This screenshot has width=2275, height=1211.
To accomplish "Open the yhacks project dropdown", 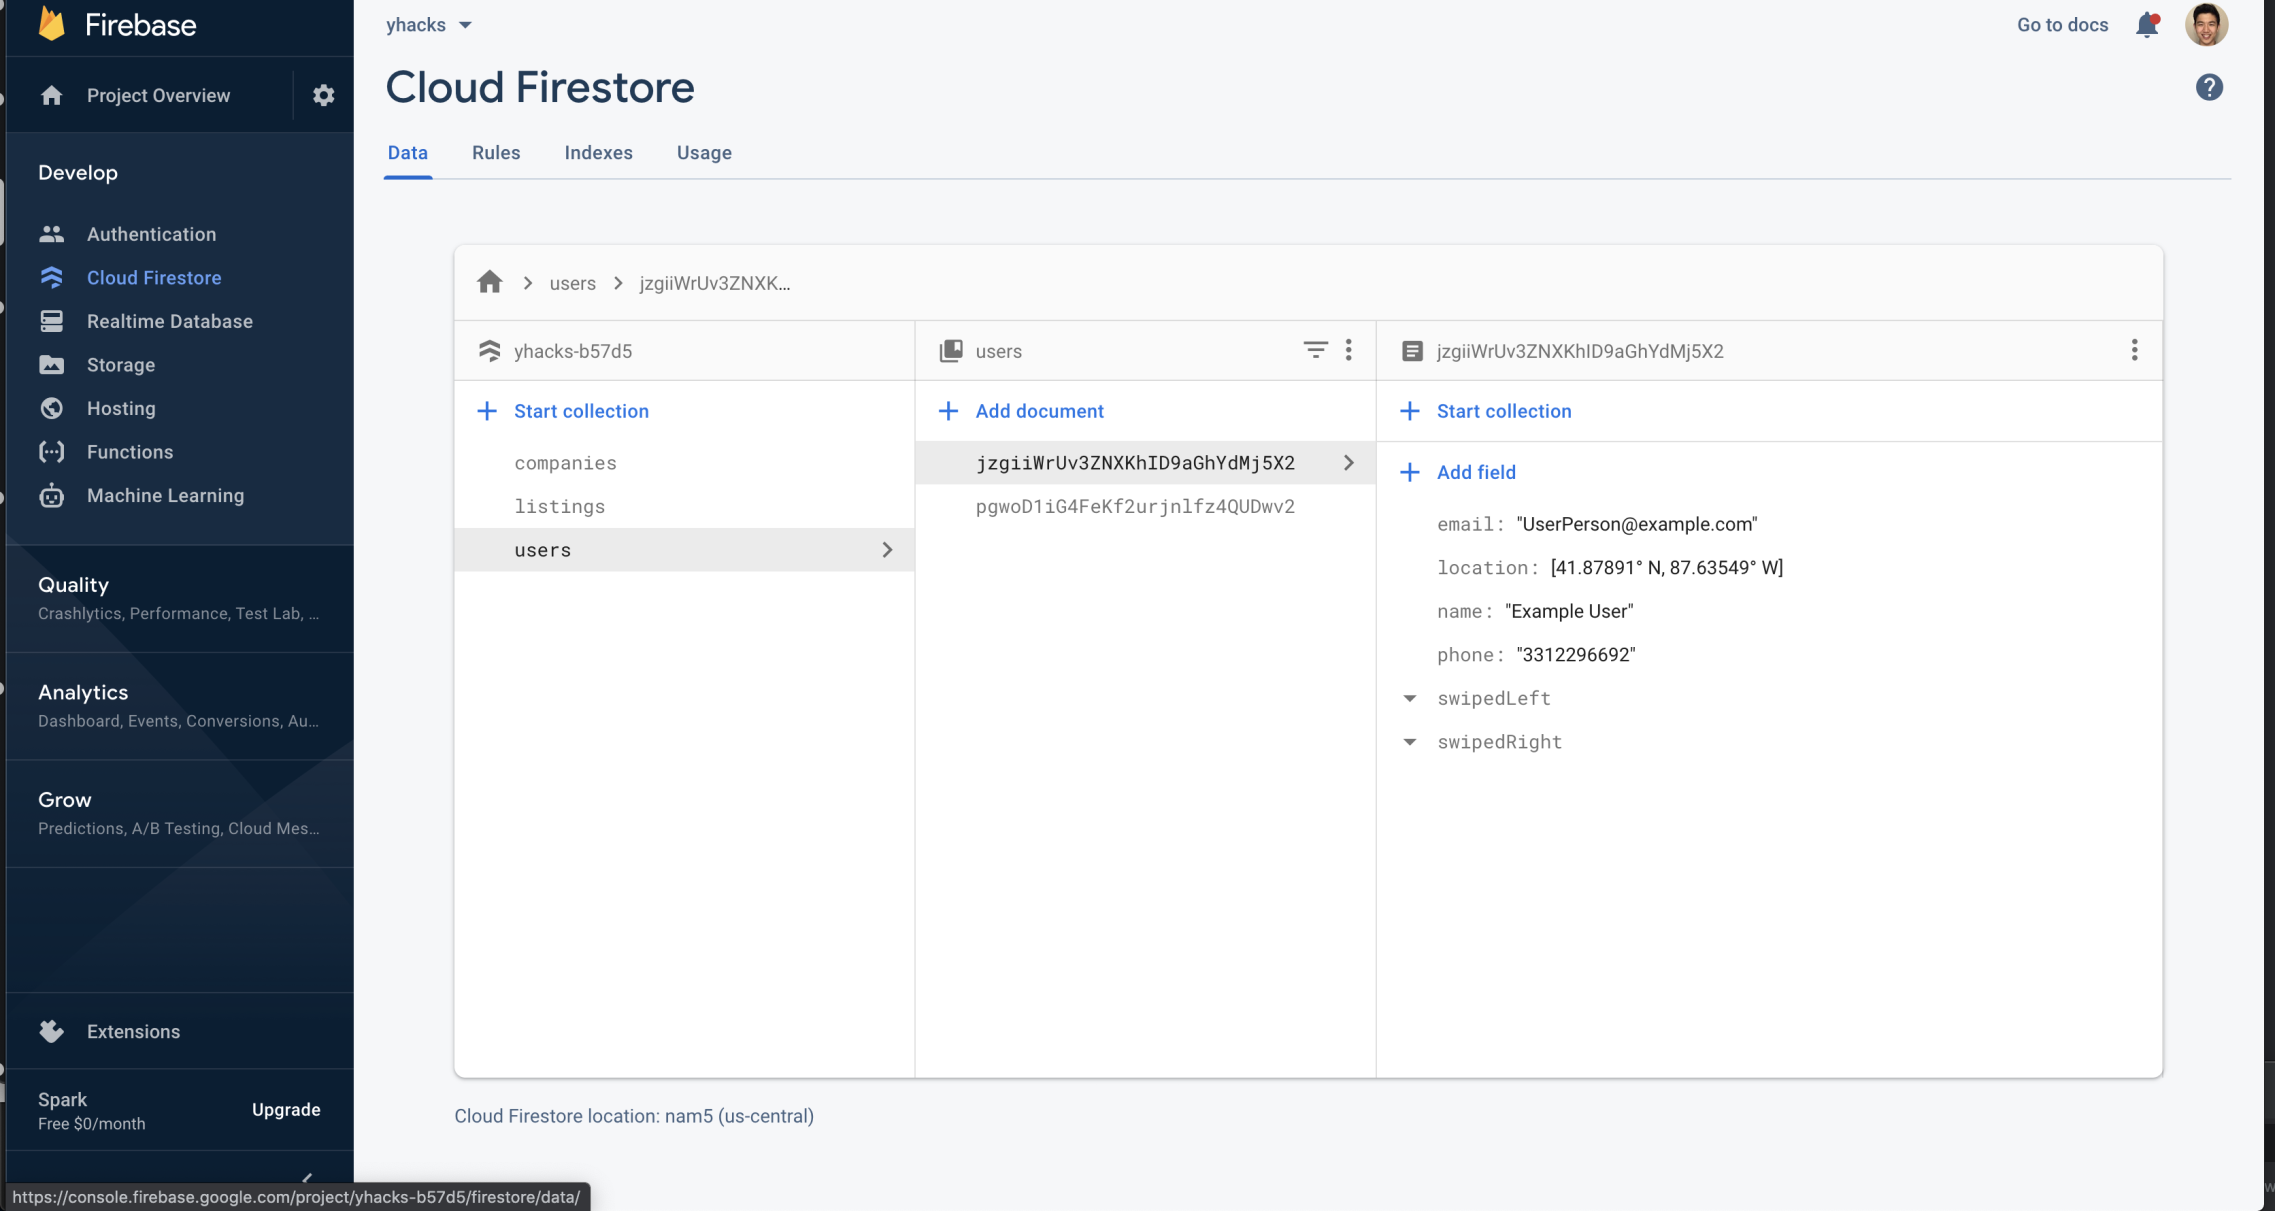I will coord(429,25).
